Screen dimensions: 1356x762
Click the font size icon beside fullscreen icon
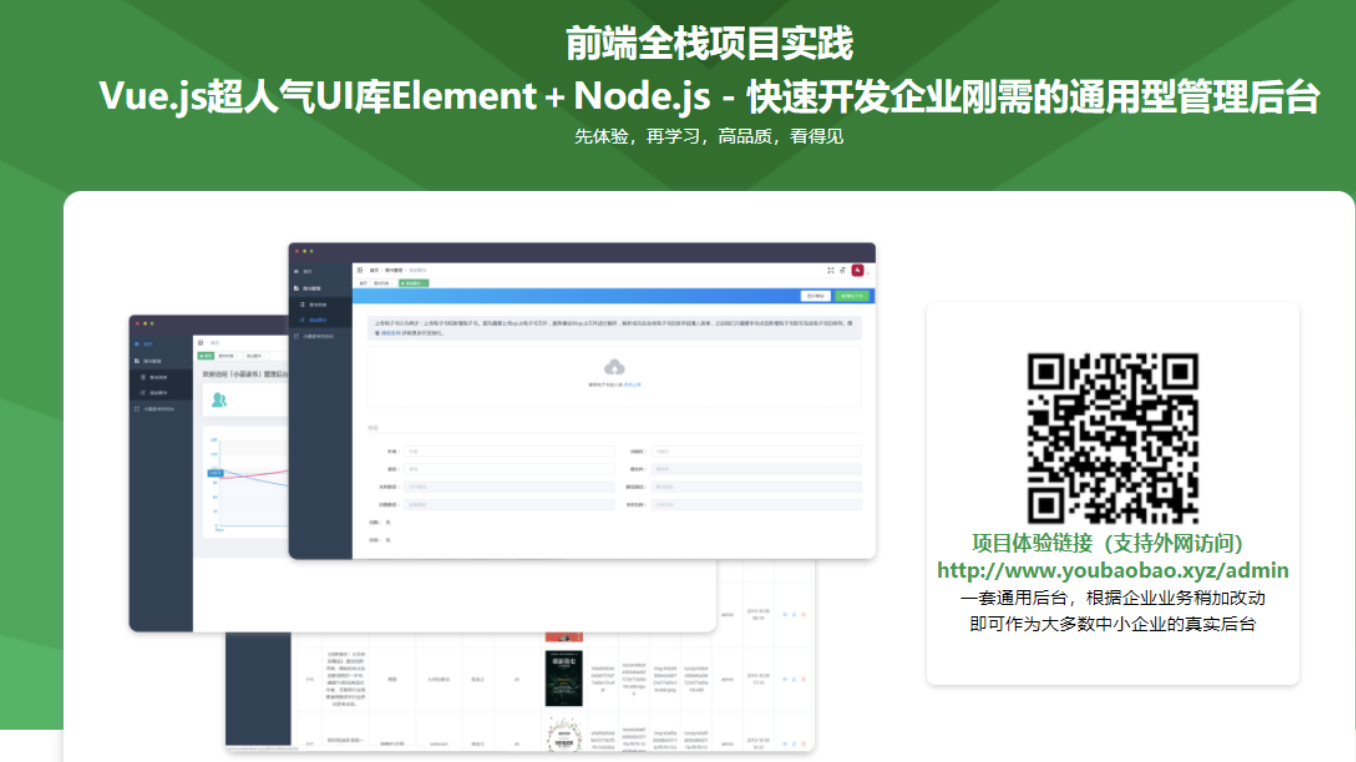pyautogui.click(x=843, y=270)
